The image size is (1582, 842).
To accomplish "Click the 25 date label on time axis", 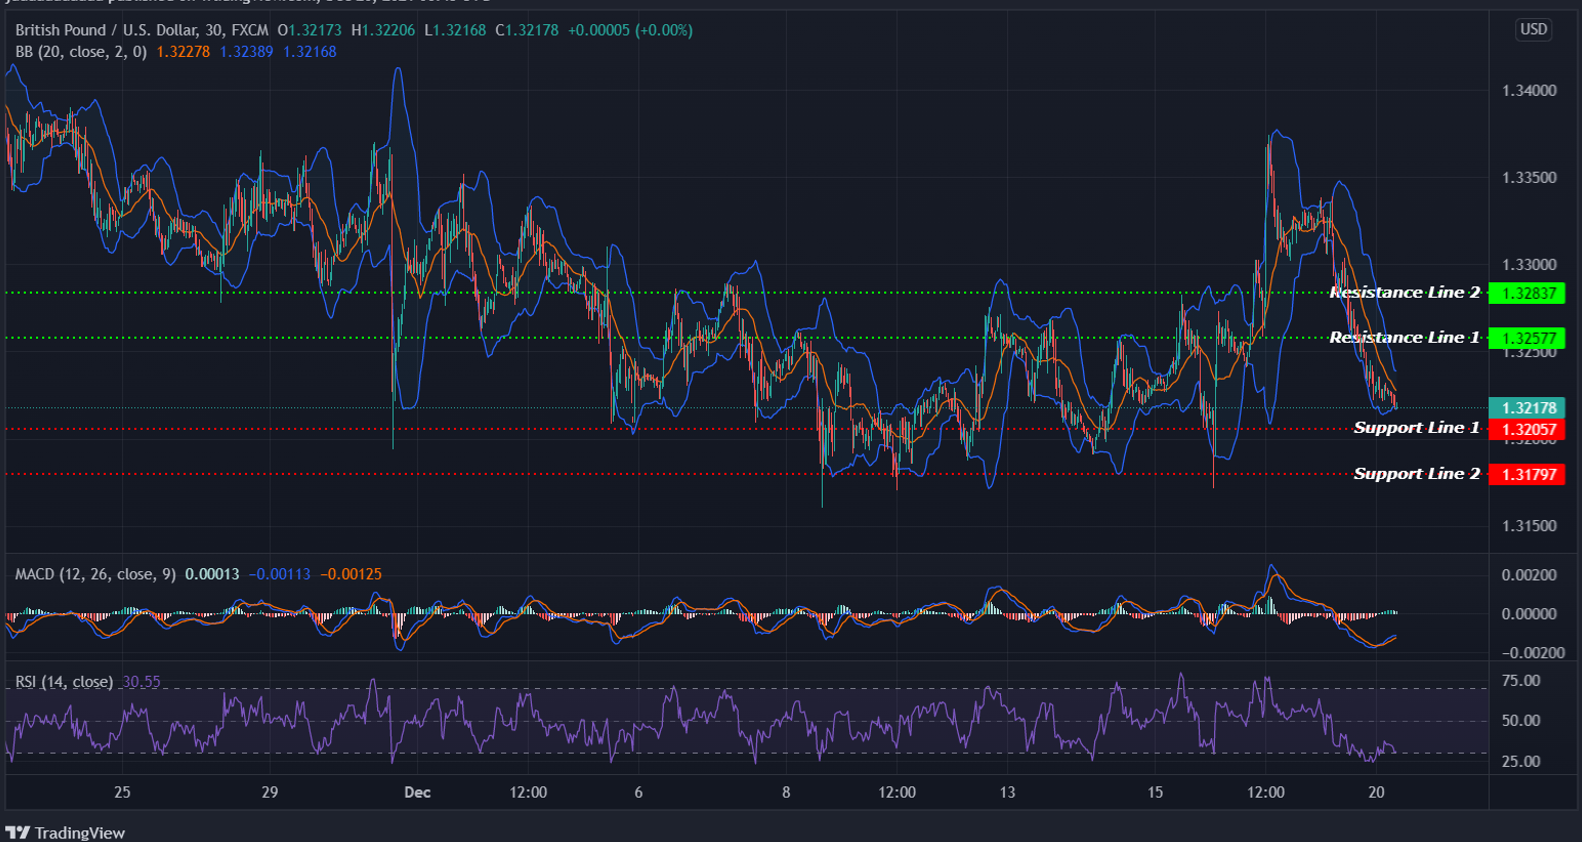I will coord(122,793).
